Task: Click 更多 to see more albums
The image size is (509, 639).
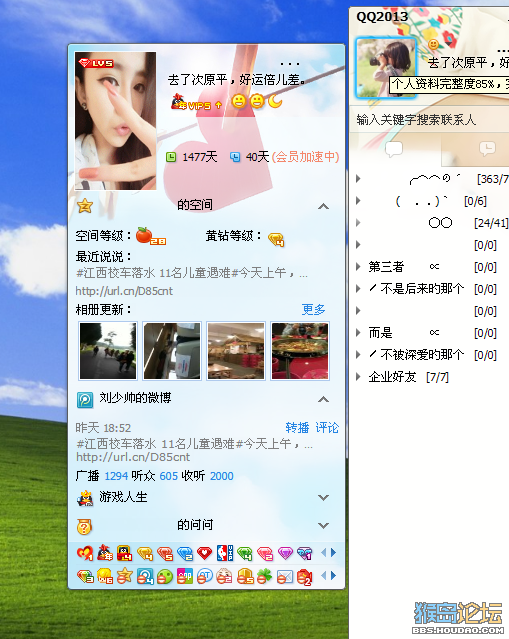Action: (x=313, y=310)
